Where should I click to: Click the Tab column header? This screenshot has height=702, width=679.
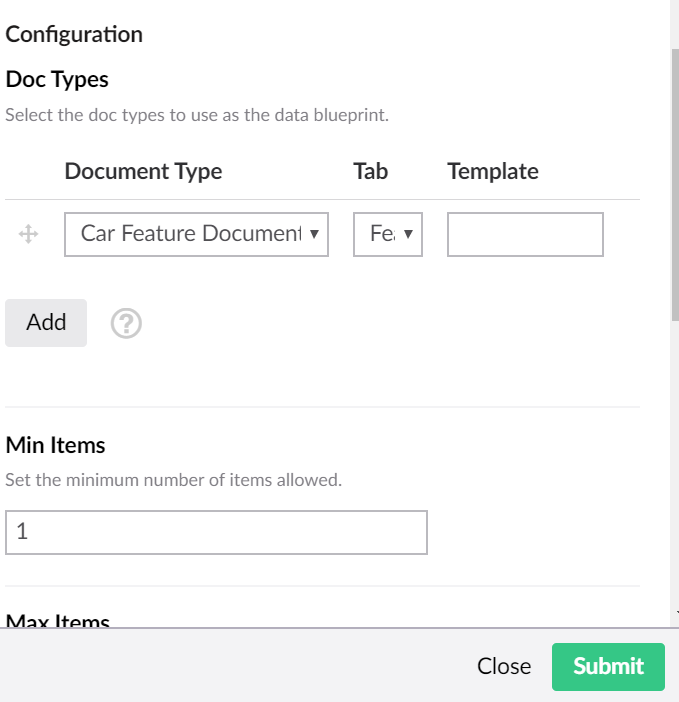(x=370, y=171)
